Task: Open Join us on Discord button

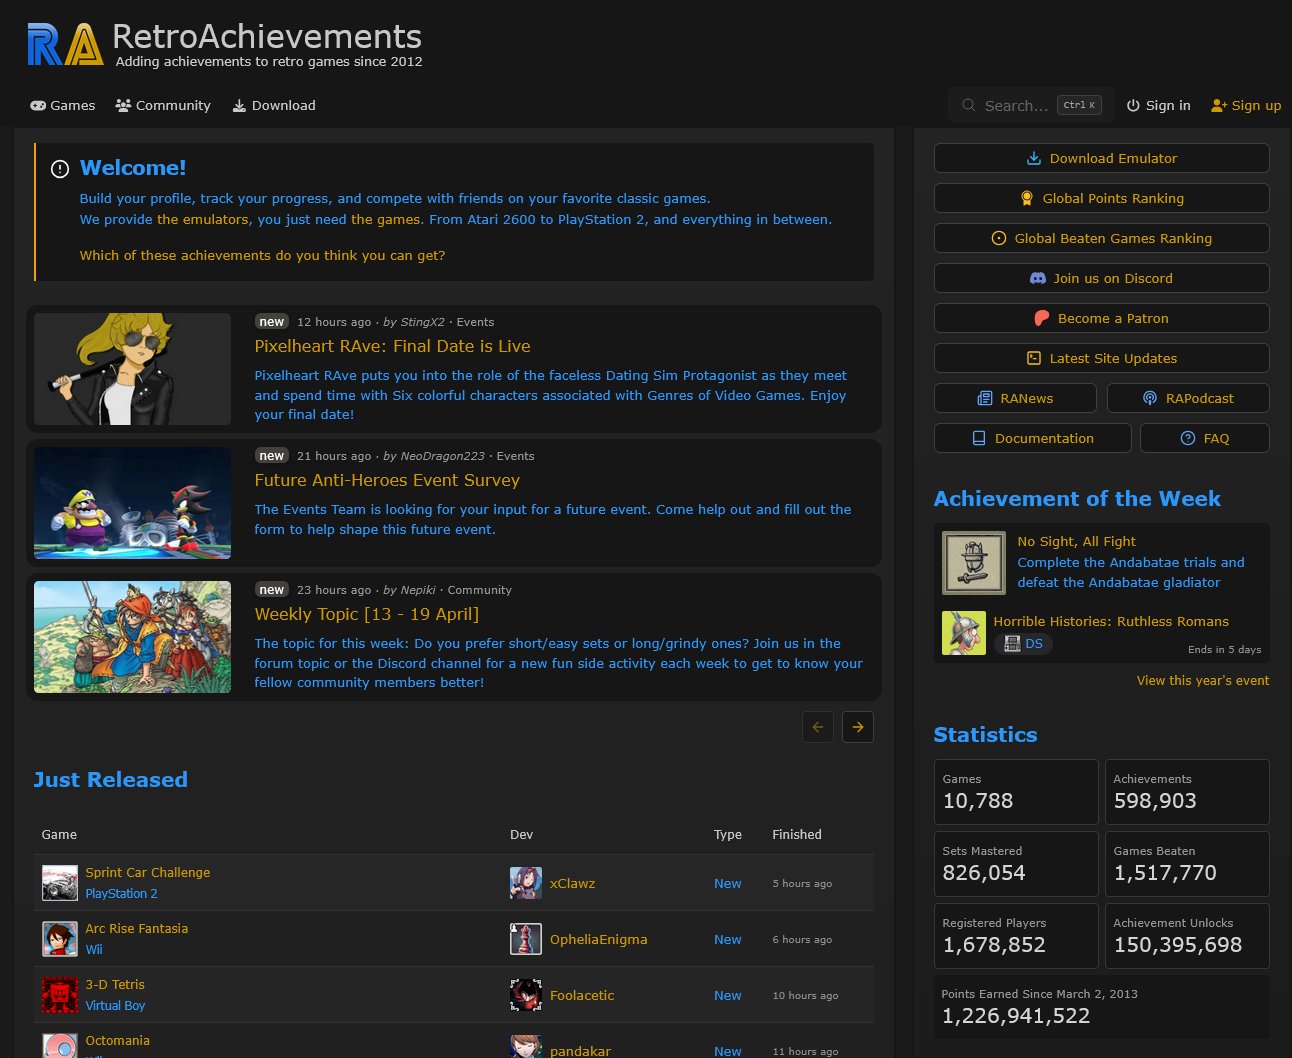Action: click(1101, 278)
